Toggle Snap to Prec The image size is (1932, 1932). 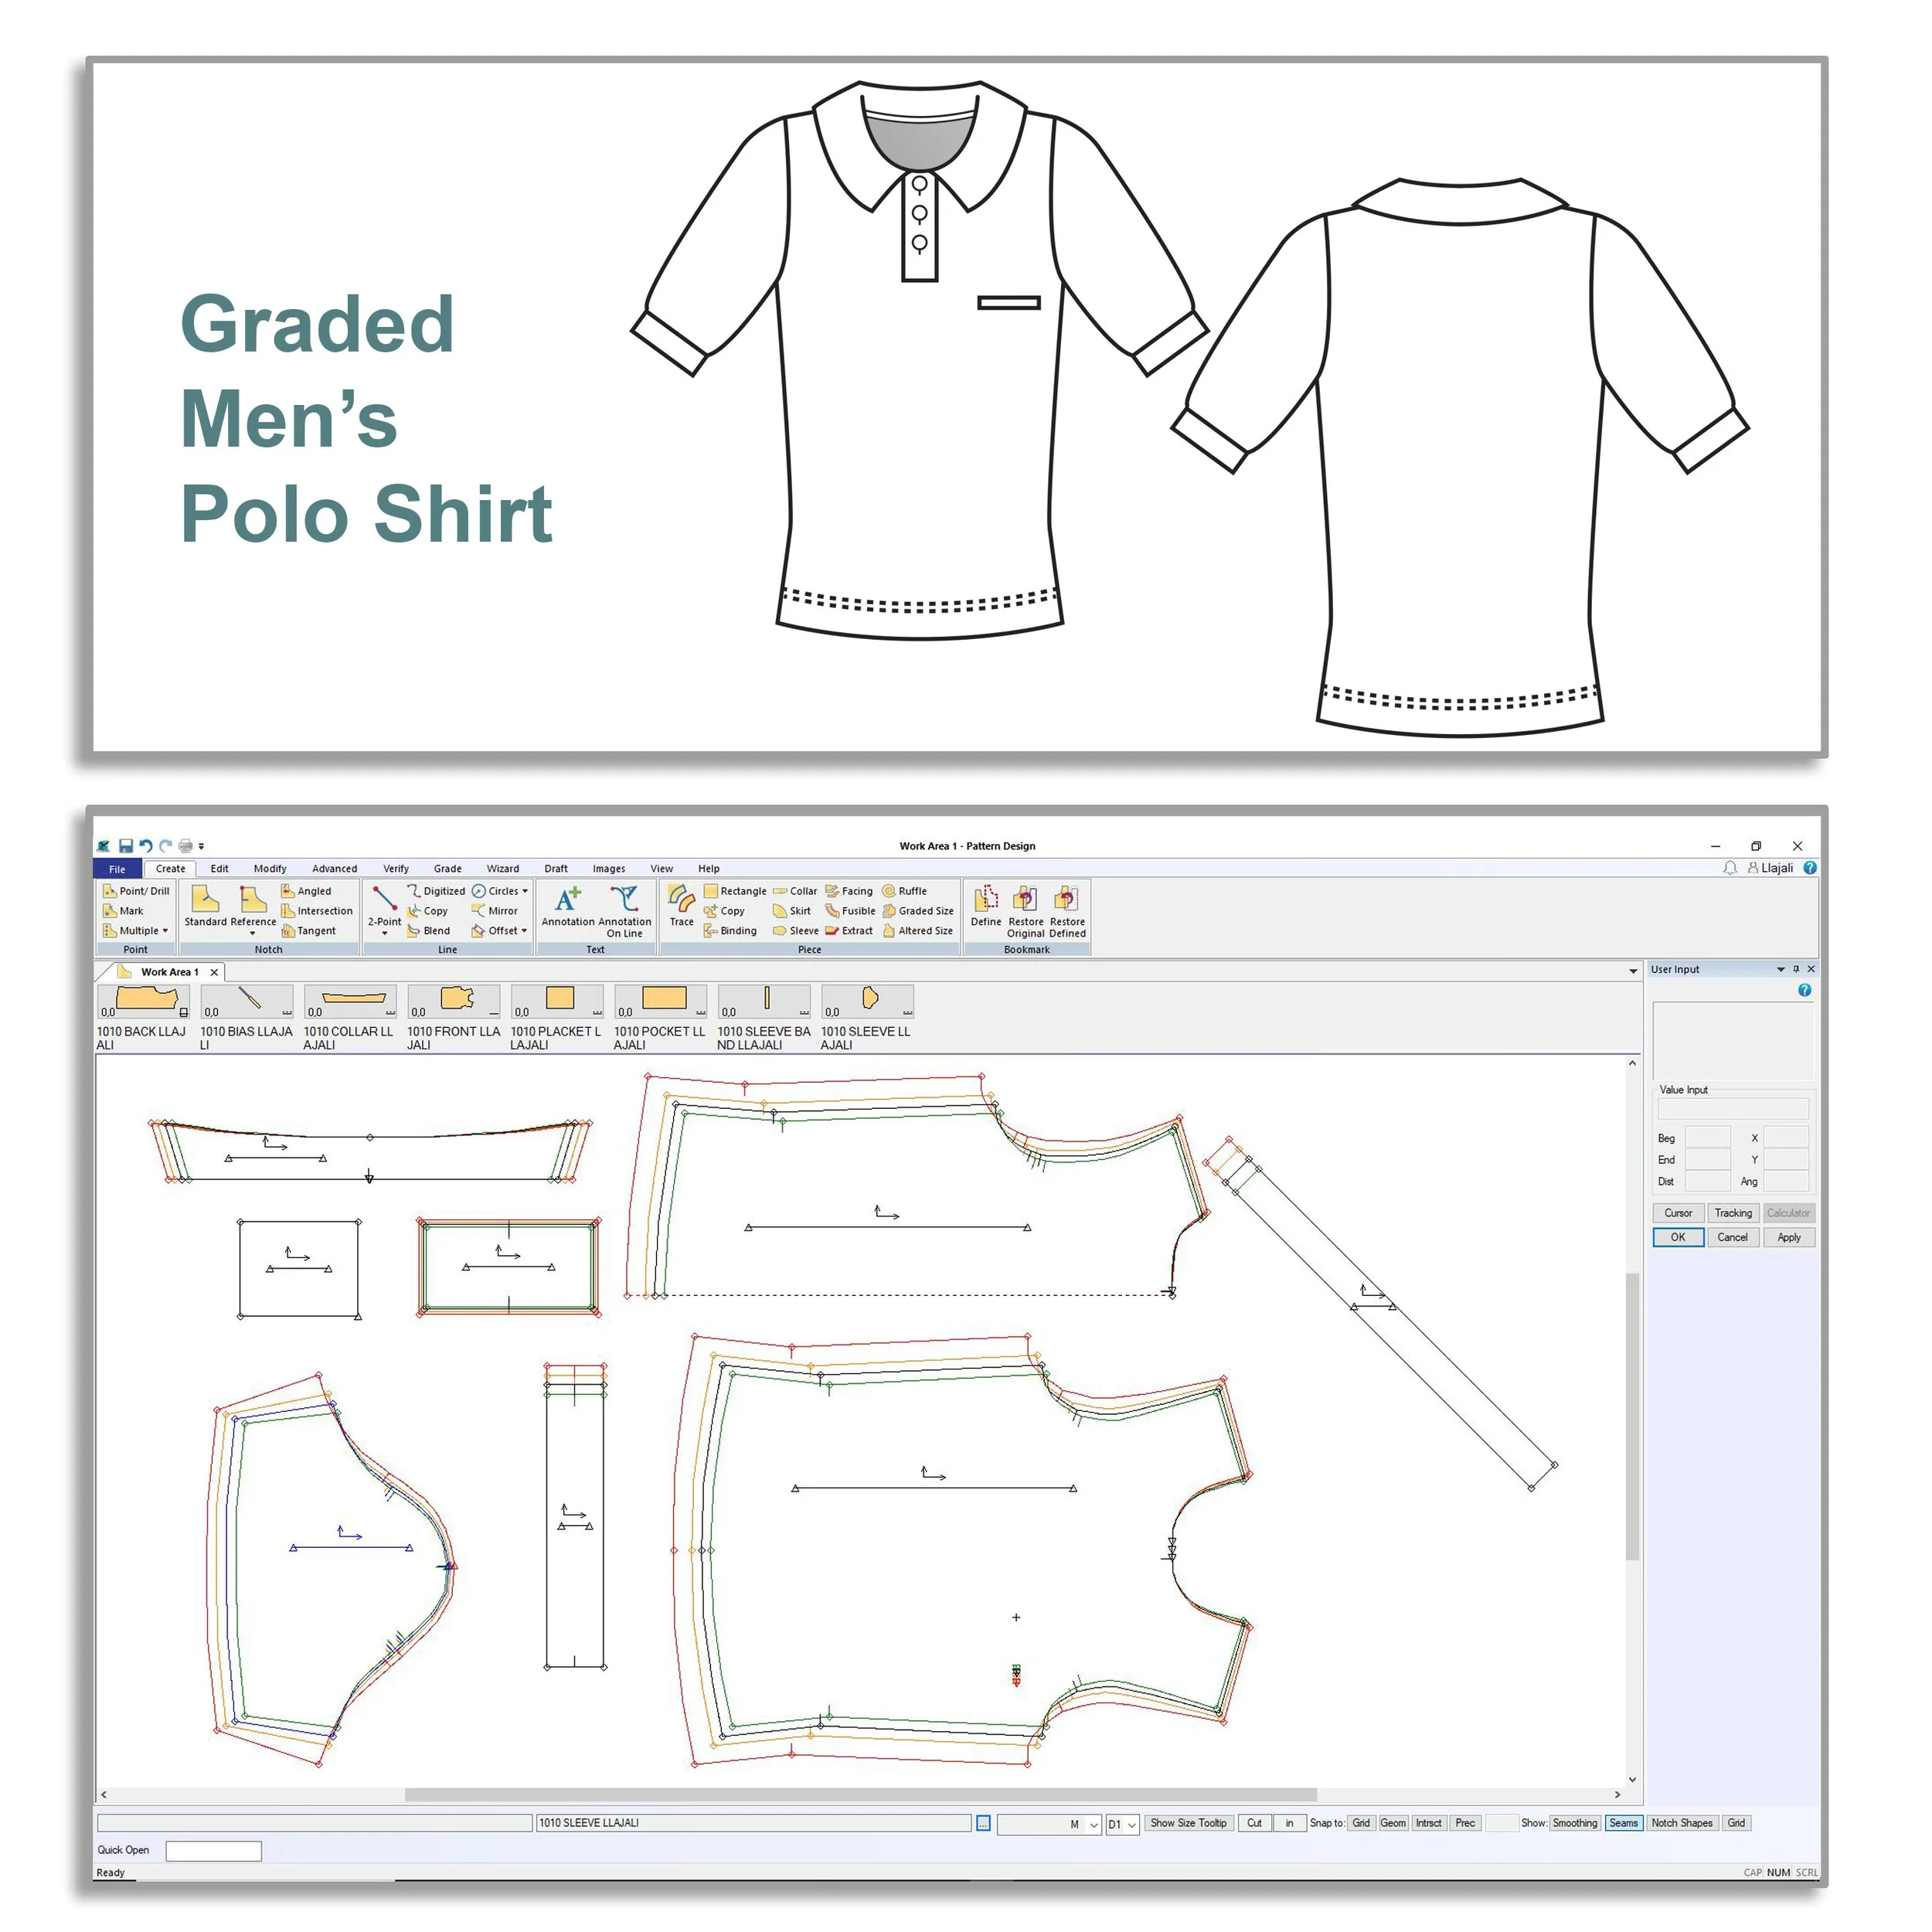[1465, 1823]
